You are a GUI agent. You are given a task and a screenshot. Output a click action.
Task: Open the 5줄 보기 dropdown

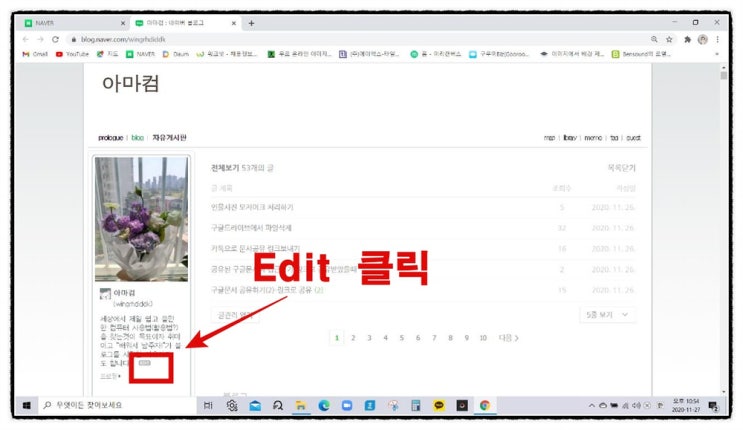pos(607,315)
